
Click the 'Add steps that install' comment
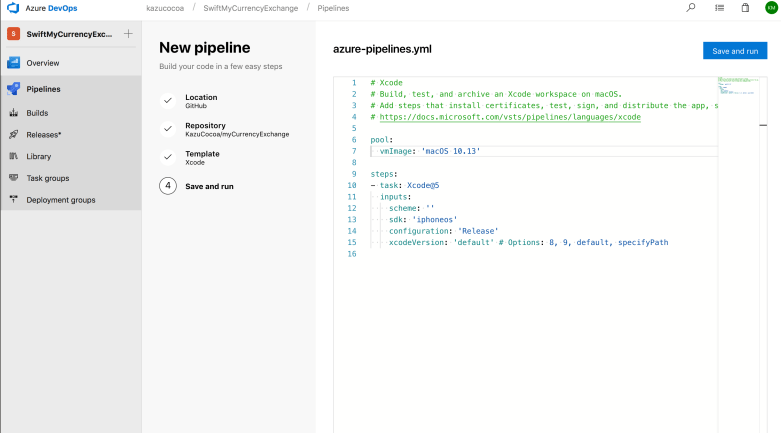pos(544,106)
